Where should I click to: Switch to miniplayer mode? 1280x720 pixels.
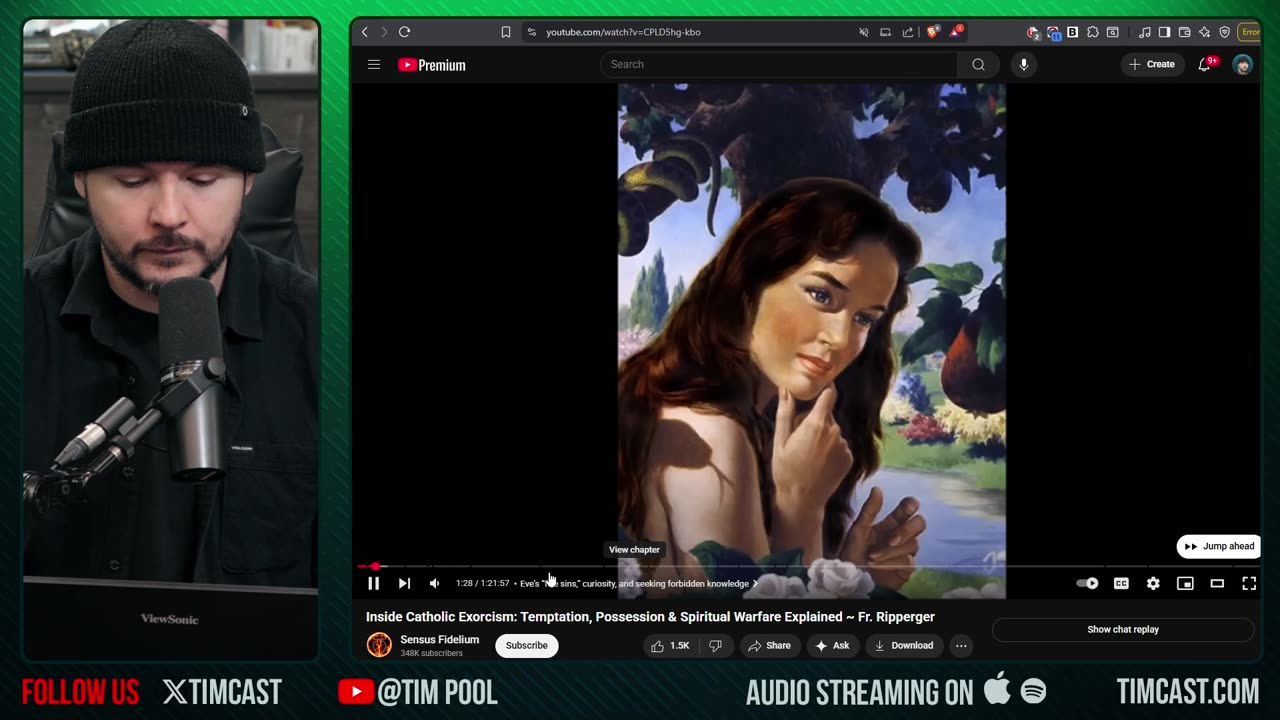pos(1185,583)
